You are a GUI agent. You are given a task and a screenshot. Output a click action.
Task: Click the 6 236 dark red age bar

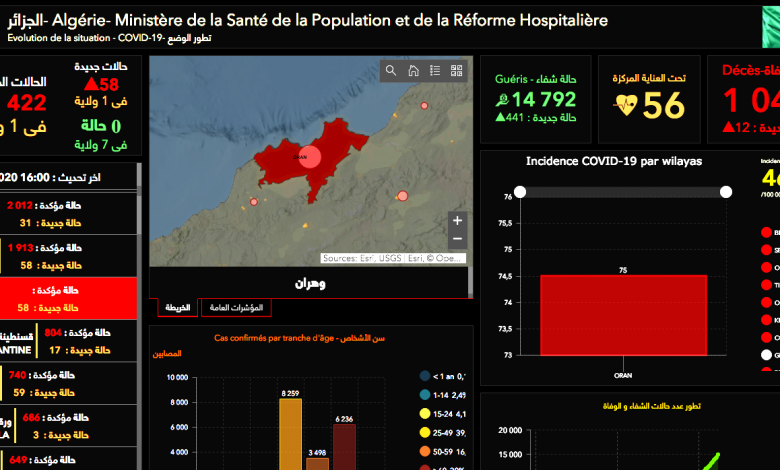click(x=344, y=447)
